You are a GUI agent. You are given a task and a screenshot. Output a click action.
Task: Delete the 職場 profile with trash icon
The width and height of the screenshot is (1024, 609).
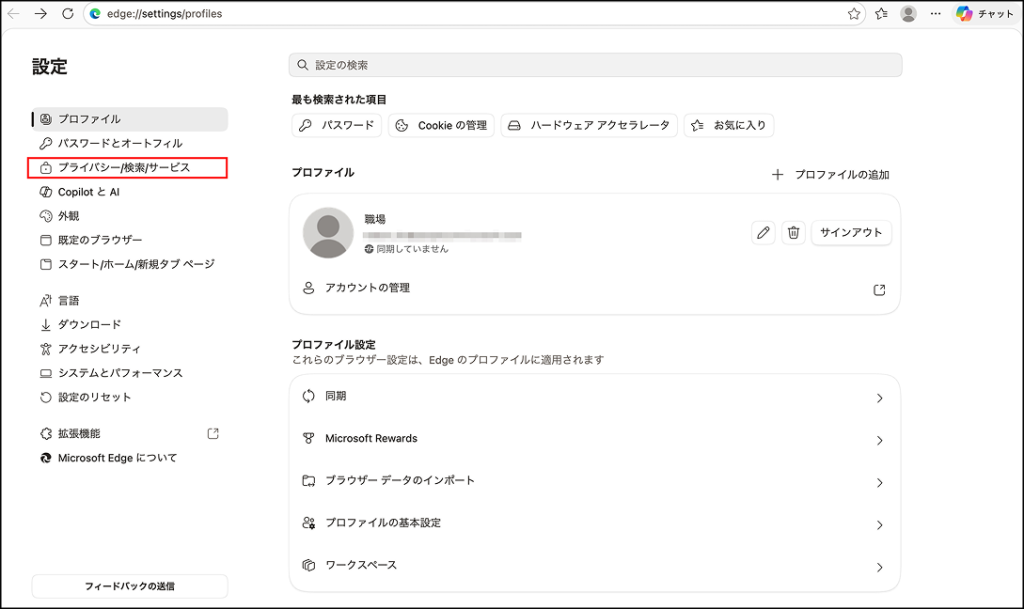point(793,232)
